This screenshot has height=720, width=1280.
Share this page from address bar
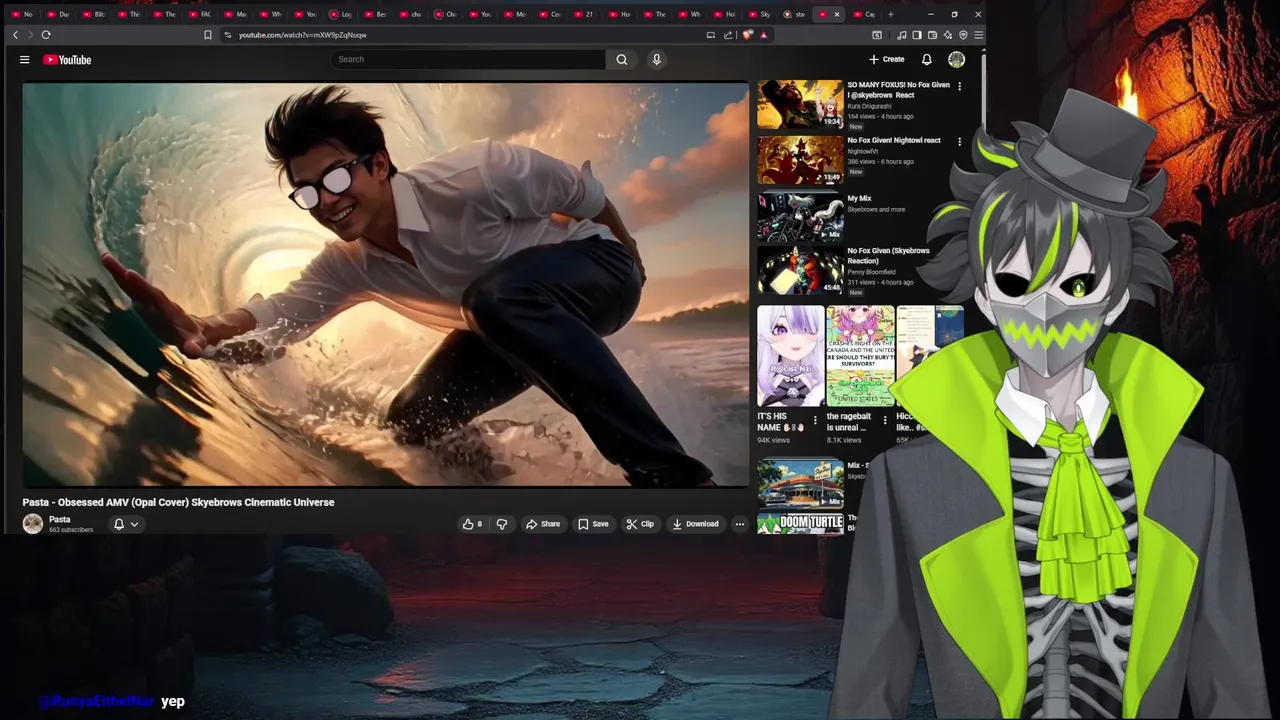coord(728,35)
